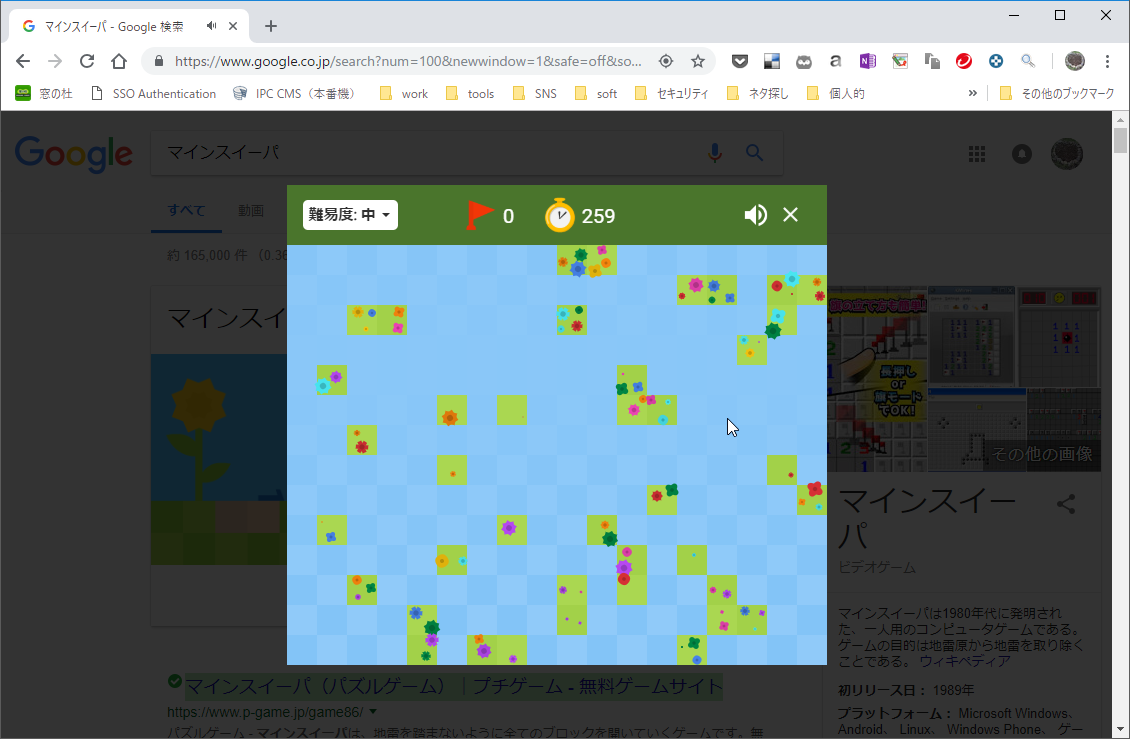This screenshot has width=1130, height=739.
Task: Open the red swirl extension icon
Action: (964, 61)
